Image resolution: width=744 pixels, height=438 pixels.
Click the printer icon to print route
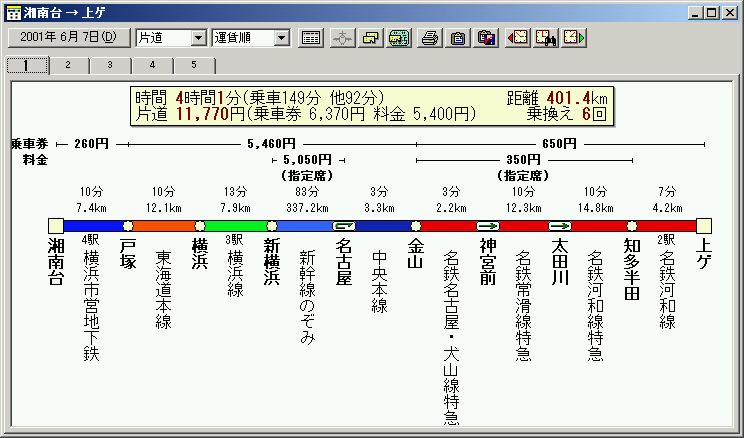(x=430, y=38)
